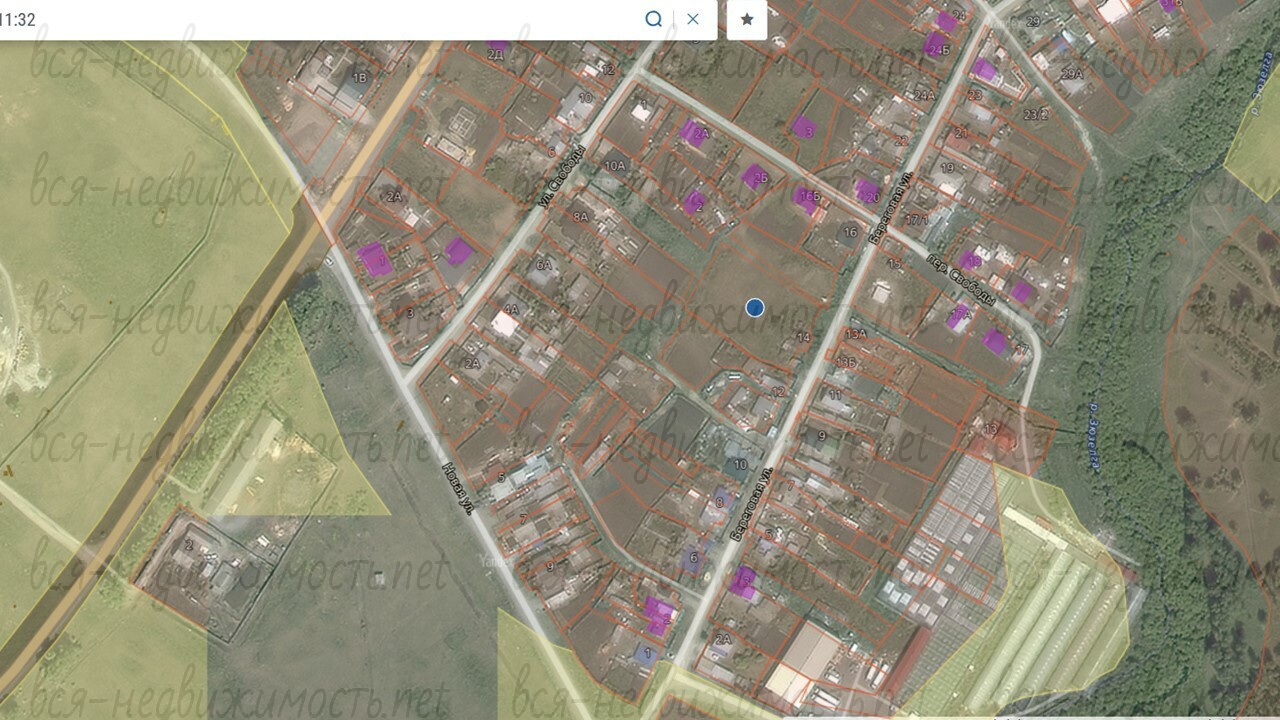Select the blue dot location marker

click(x=755, y=308)
